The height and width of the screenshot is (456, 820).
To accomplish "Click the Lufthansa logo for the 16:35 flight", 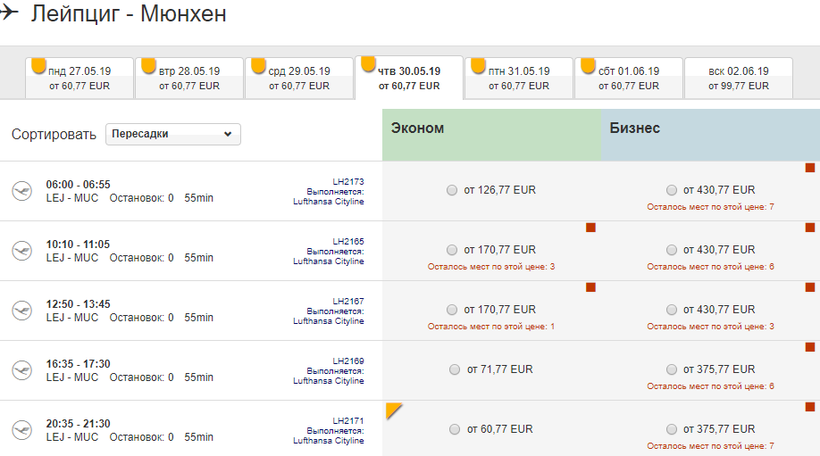I will pos(20,370).
